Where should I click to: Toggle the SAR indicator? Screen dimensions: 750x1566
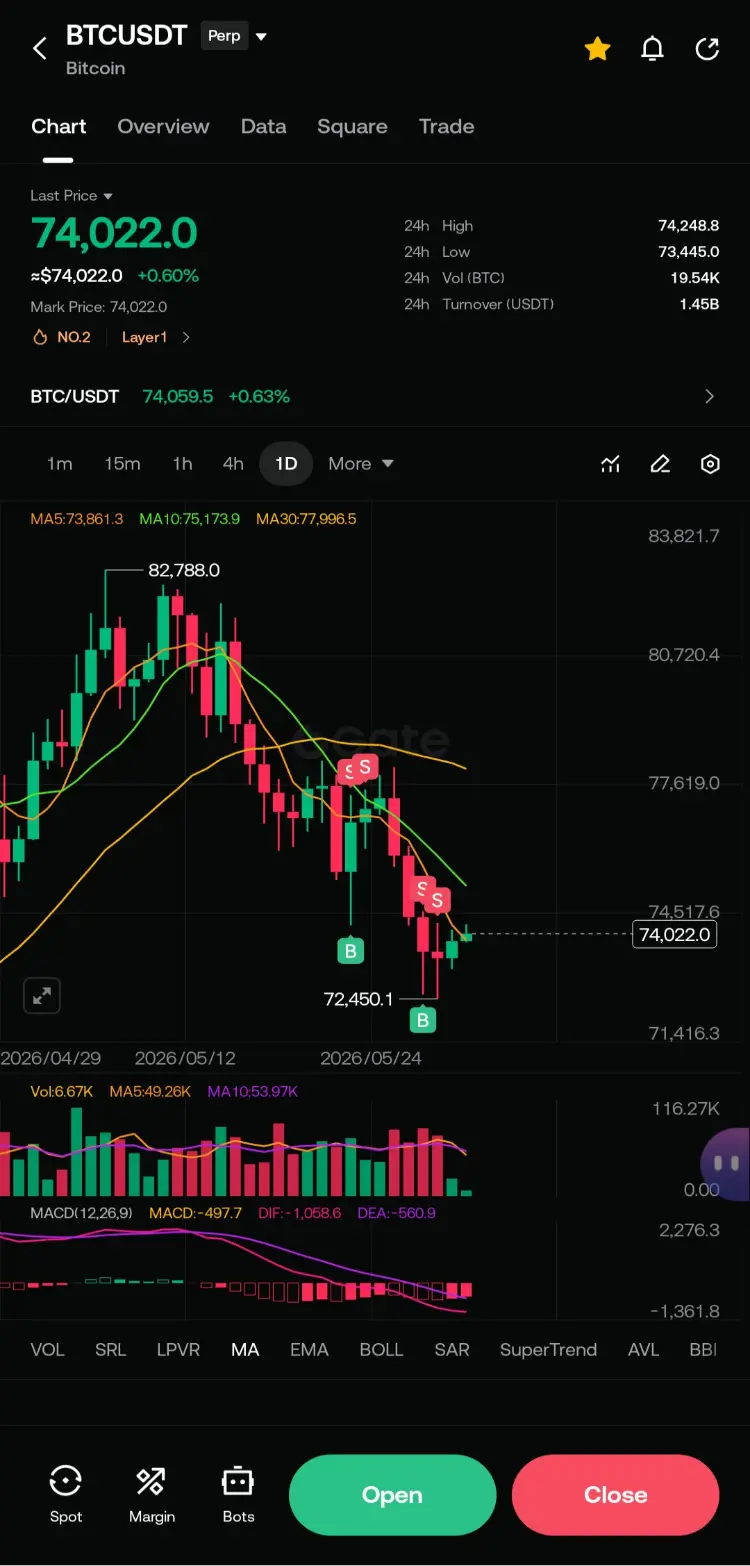(x=452, y=1349)
